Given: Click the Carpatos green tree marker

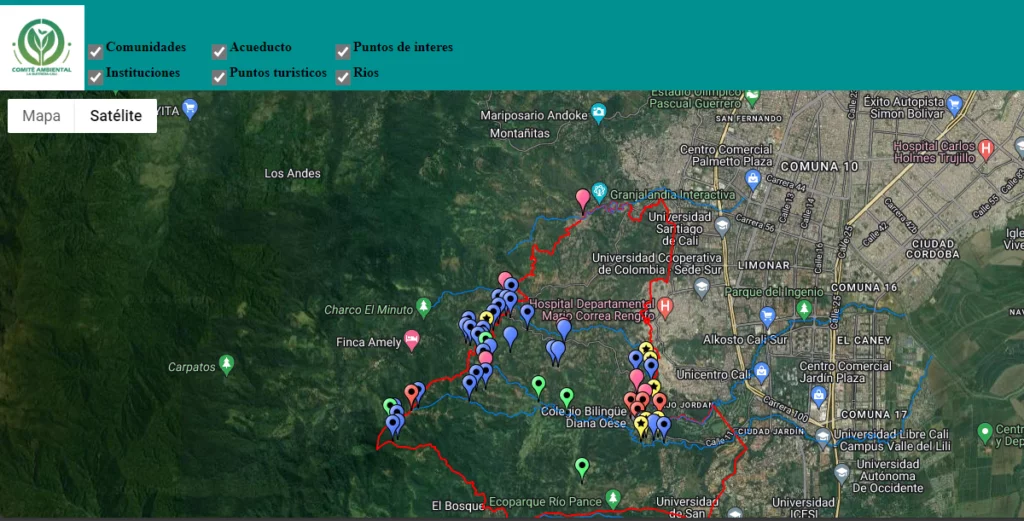Looking at the screenshot, I should [x=227, y=364].
